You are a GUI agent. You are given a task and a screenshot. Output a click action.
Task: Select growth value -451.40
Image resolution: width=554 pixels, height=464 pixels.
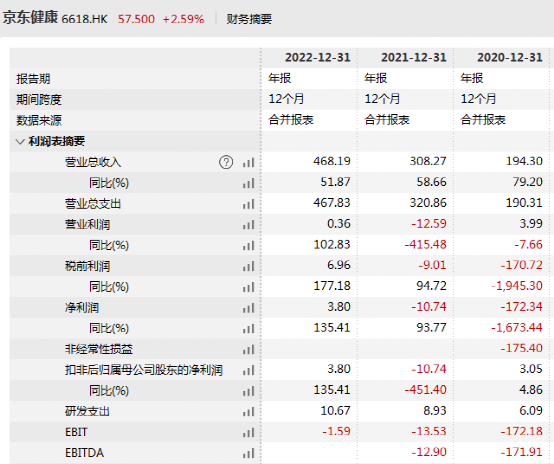425,390
